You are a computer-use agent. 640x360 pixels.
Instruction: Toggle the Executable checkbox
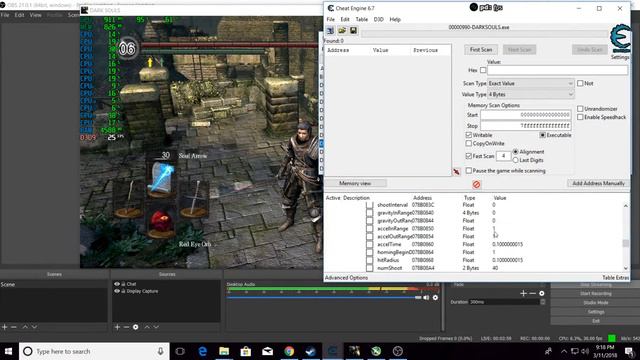[542, 135]
